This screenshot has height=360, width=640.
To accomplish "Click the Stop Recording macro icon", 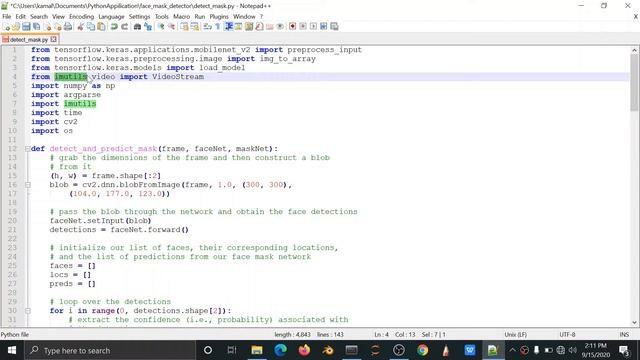I will click(x=303, y=27).
